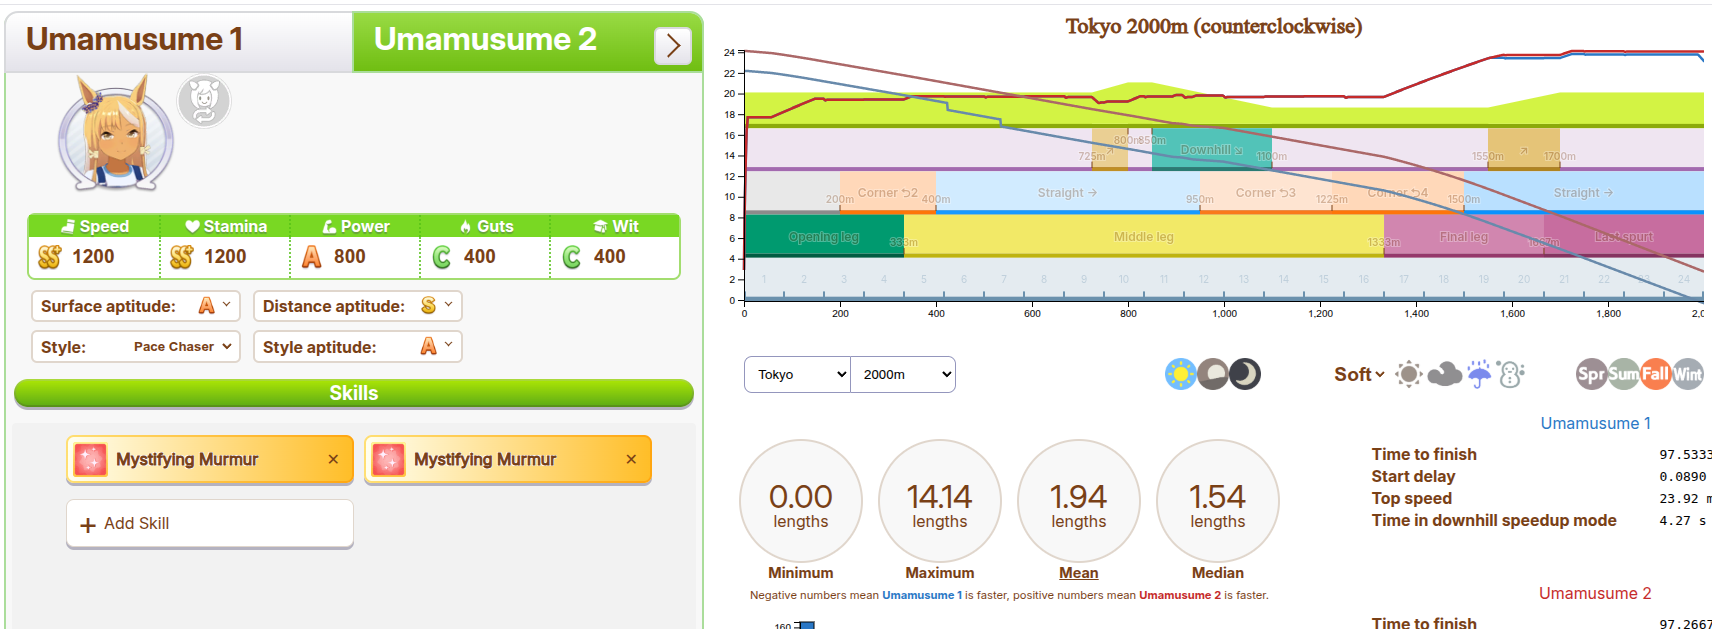Click the Speed stat header
Image resolution: width=1712 pixels, height=629 pixels.
point(94,226)
